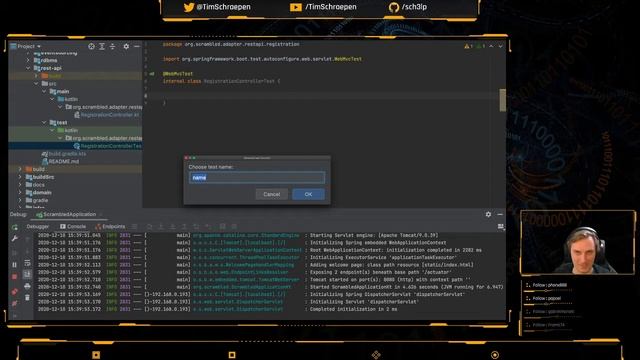Open Project panel settings gear

126,47
